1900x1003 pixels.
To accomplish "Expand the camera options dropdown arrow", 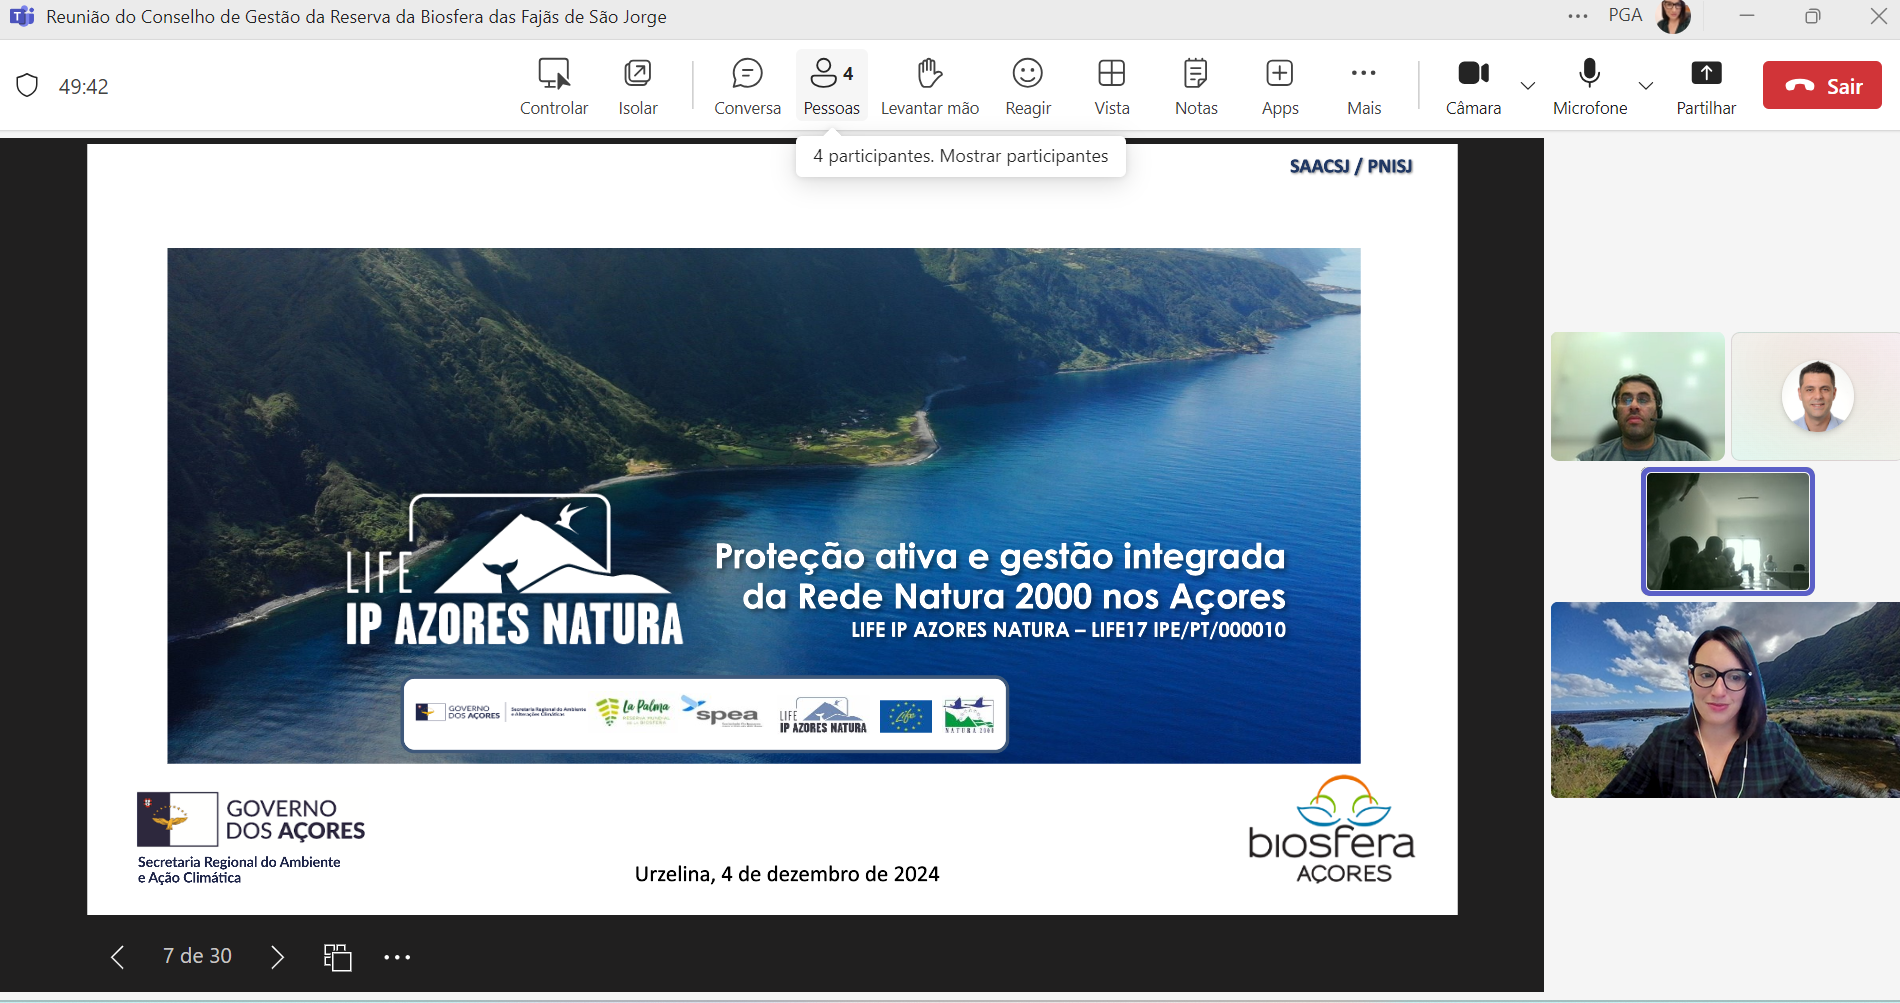I will coord(1528,86).
